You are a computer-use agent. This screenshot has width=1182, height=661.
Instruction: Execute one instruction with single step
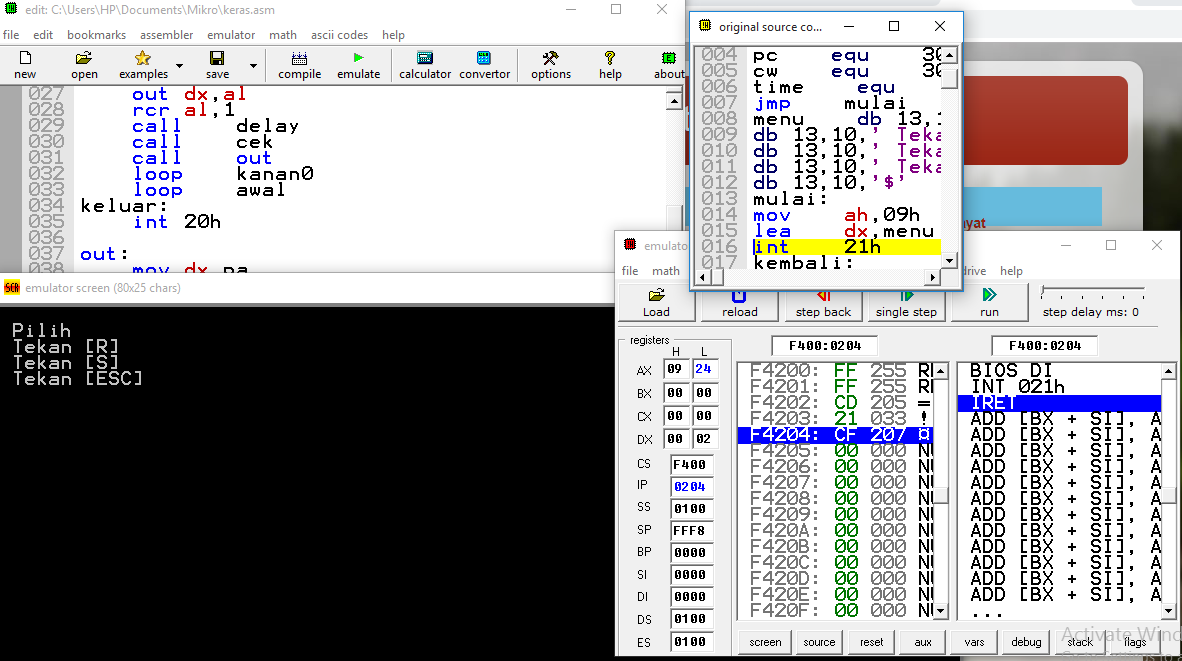pyautogui.click(x=906, y=301)
